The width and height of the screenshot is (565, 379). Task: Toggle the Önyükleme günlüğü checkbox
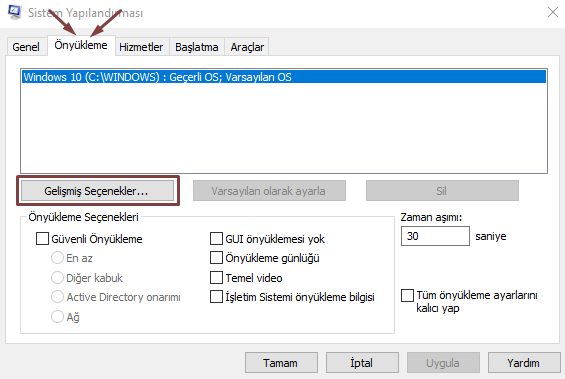click(216, 258)
